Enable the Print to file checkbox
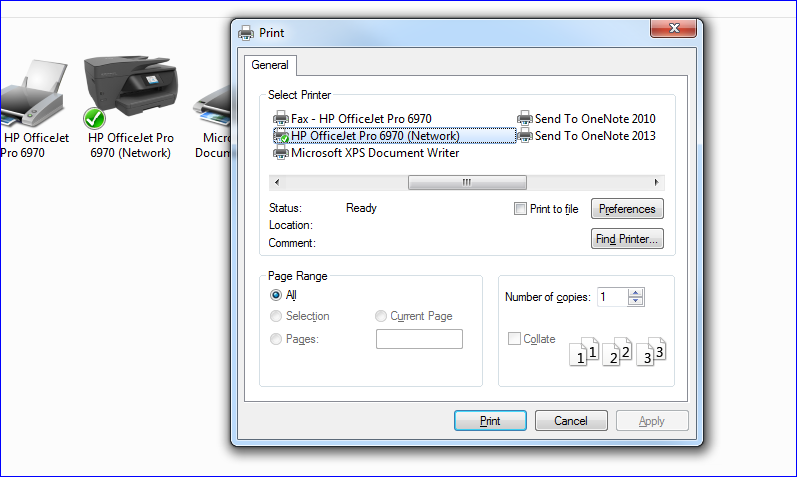The image size is (797, 477). click(520, 208)
